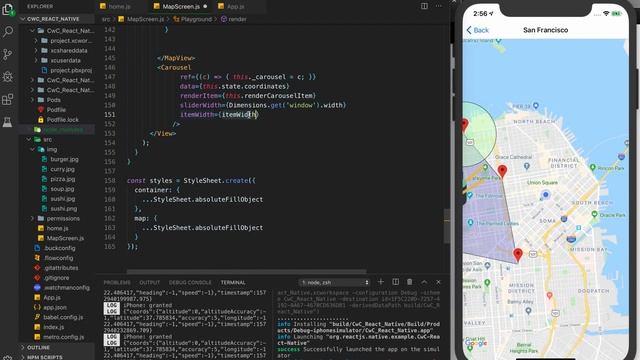Collapse the img folder
Screen dimensions: 640x360
click(52, 149)
